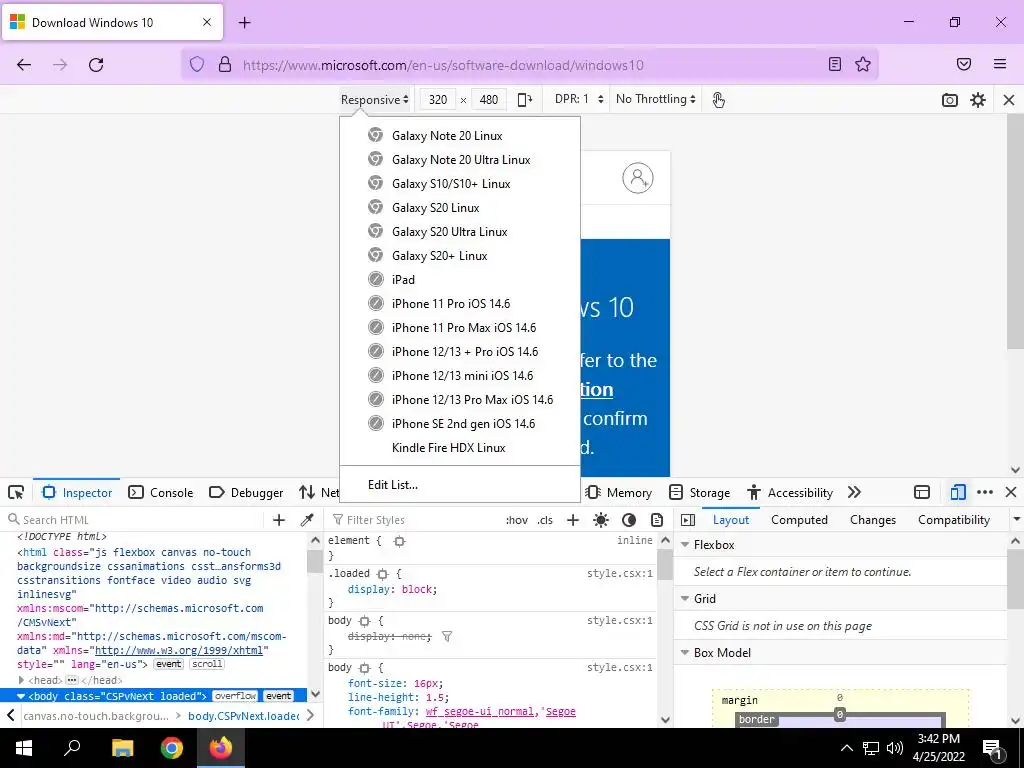The width and height of the screenshot is (1024, 768).
Task: Open Chrome from the taskbar
Action: [x=172, y=748]
